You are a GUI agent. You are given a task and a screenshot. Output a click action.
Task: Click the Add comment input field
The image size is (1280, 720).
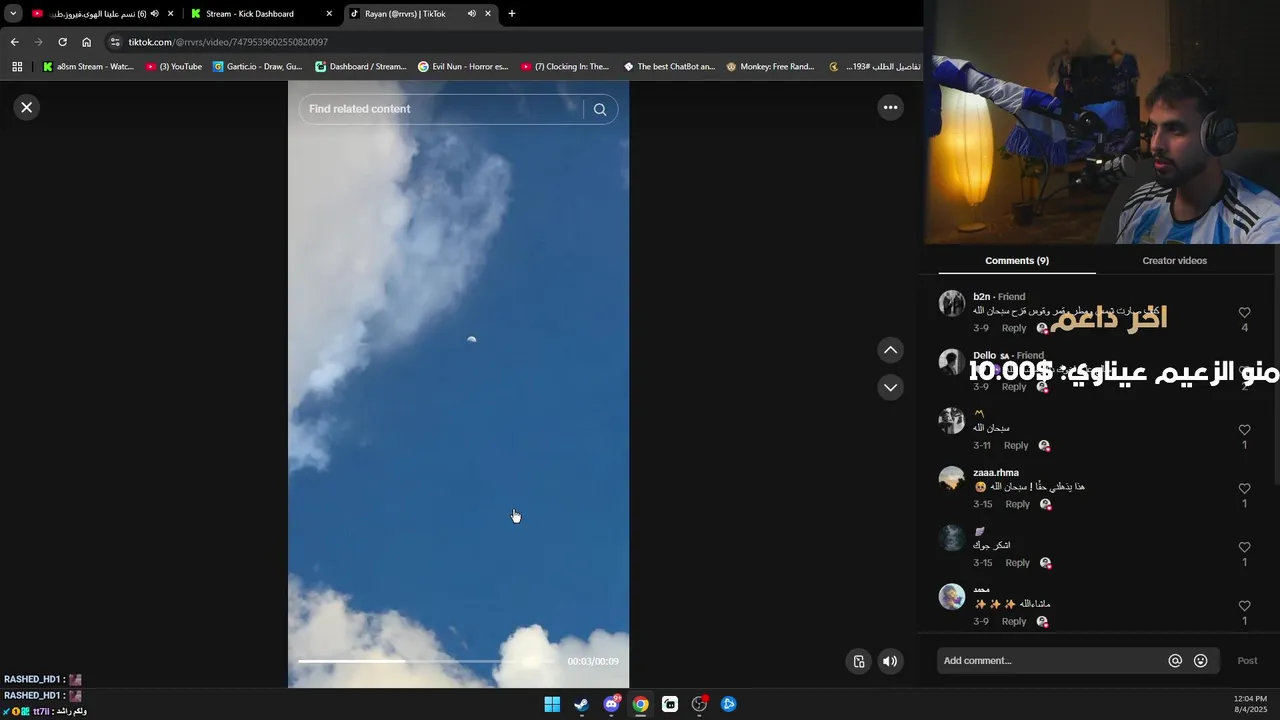(x=1050, y=661)
